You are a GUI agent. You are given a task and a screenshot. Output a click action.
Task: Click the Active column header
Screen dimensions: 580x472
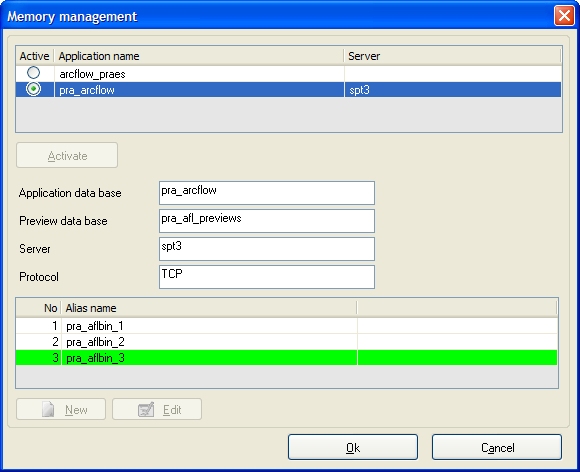tap(35, 56)
